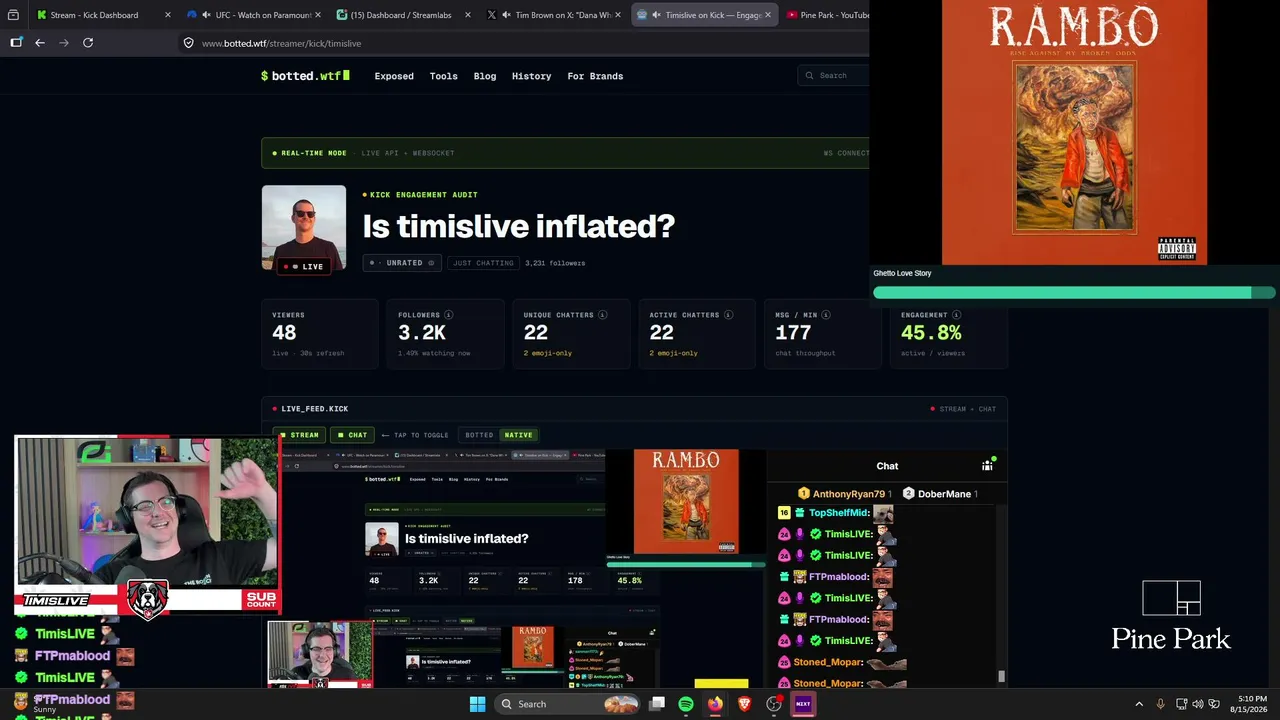Click the R.A.M.B.O album cover
The width and height of the screenshot is (1280, 720).
click(1074, 132)
